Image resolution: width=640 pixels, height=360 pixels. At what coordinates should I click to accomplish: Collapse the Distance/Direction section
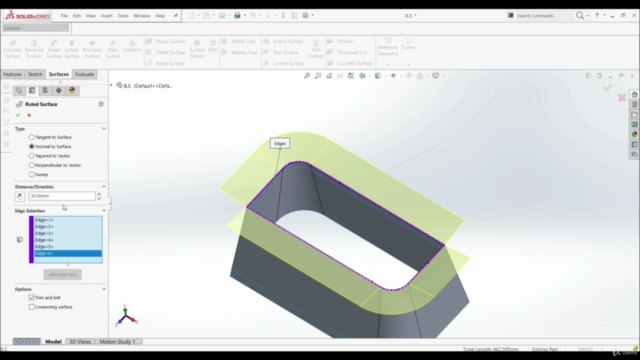pos(104,187)
